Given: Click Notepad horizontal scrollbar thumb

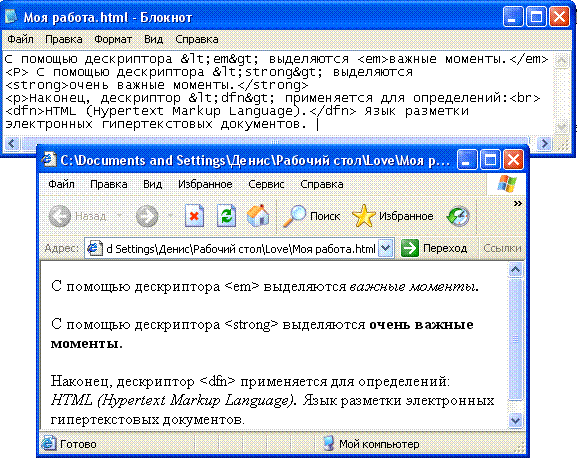Looking at the screenshot, I should point(275,142).
